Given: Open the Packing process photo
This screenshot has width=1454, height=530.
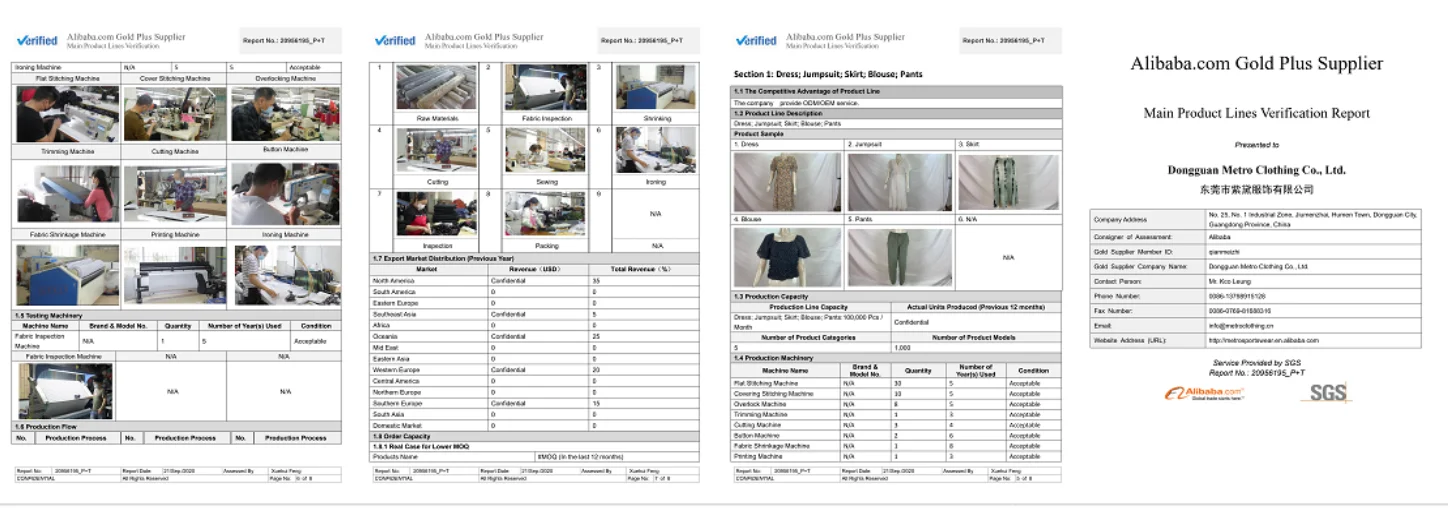Looking at the screenshot, I should pyautogui.click(x=546, y=213).
